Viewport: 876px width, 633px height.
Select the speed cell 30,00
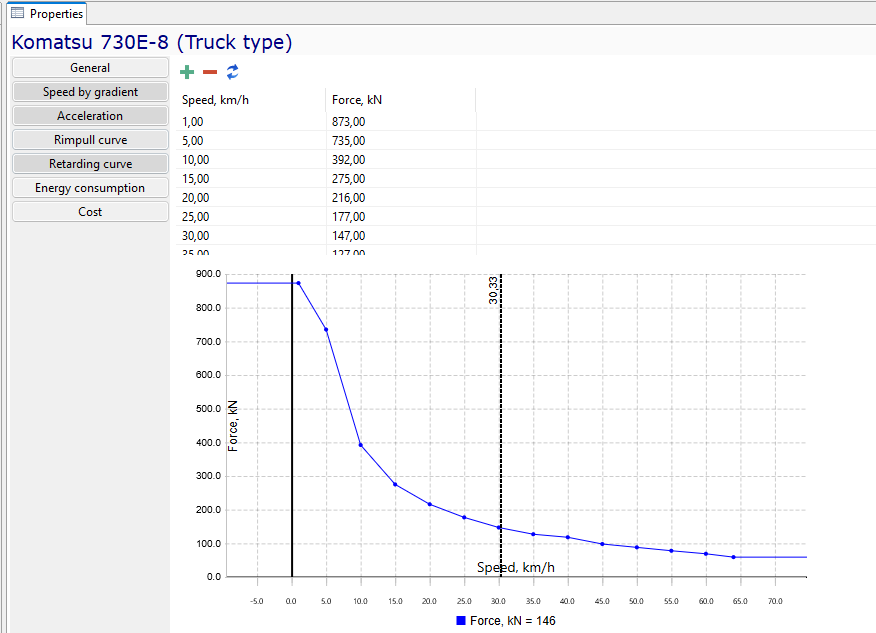click(x=251, y=236)
